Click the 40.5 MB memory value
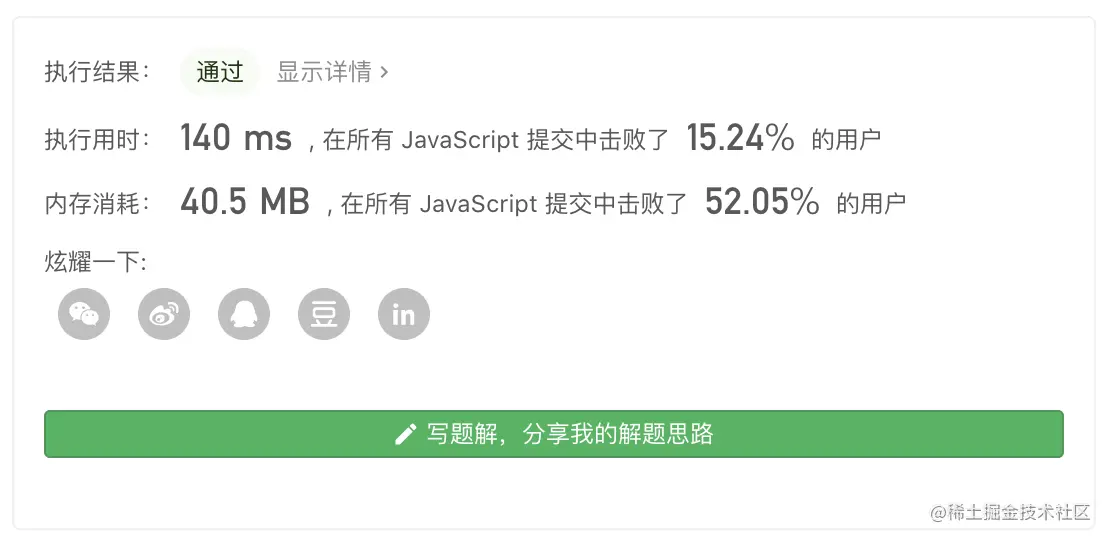 click(245, 203)
